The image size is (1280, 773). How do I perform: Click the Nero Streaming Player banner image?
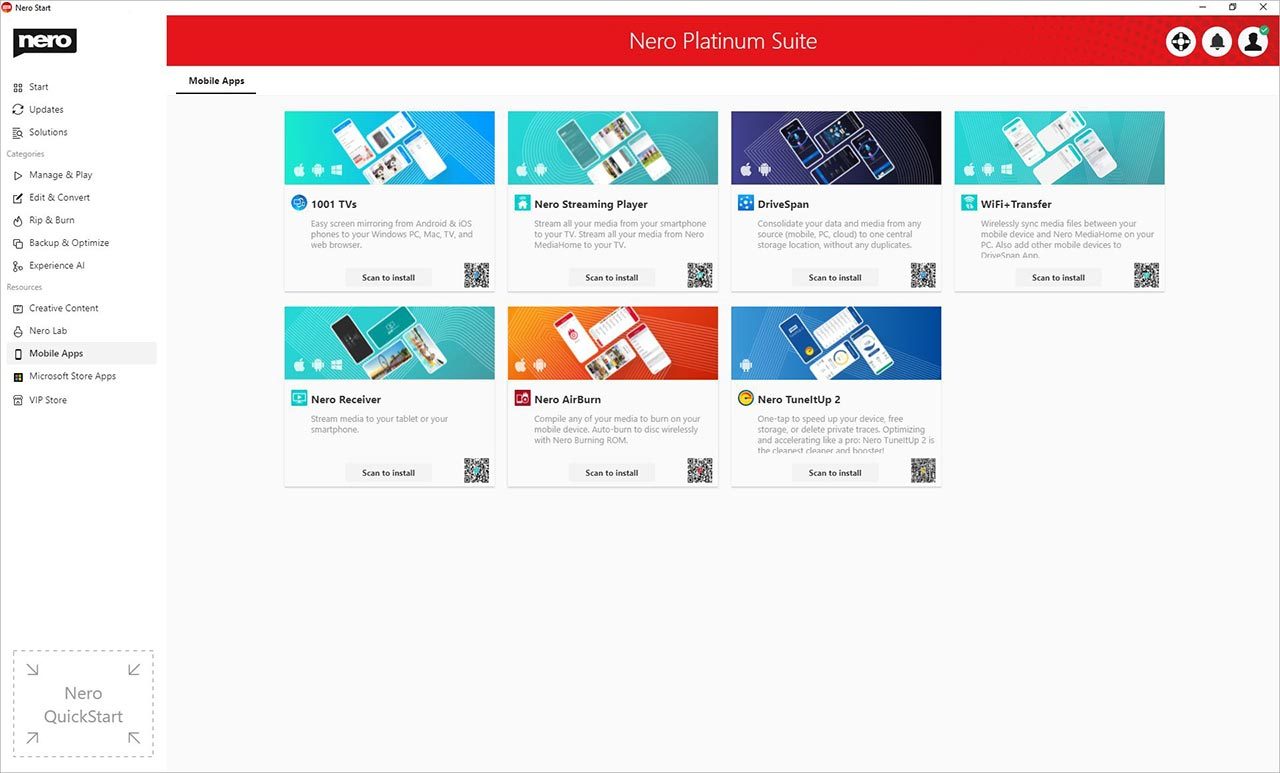pyautogui.click(x=612, y=148)
